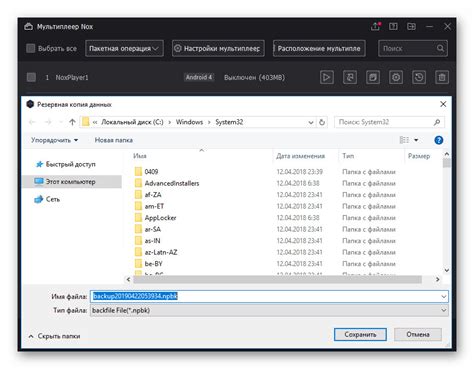Click the view mode icon in dialog toolbar
Screen dimensions: 474x369
[404, 140]
